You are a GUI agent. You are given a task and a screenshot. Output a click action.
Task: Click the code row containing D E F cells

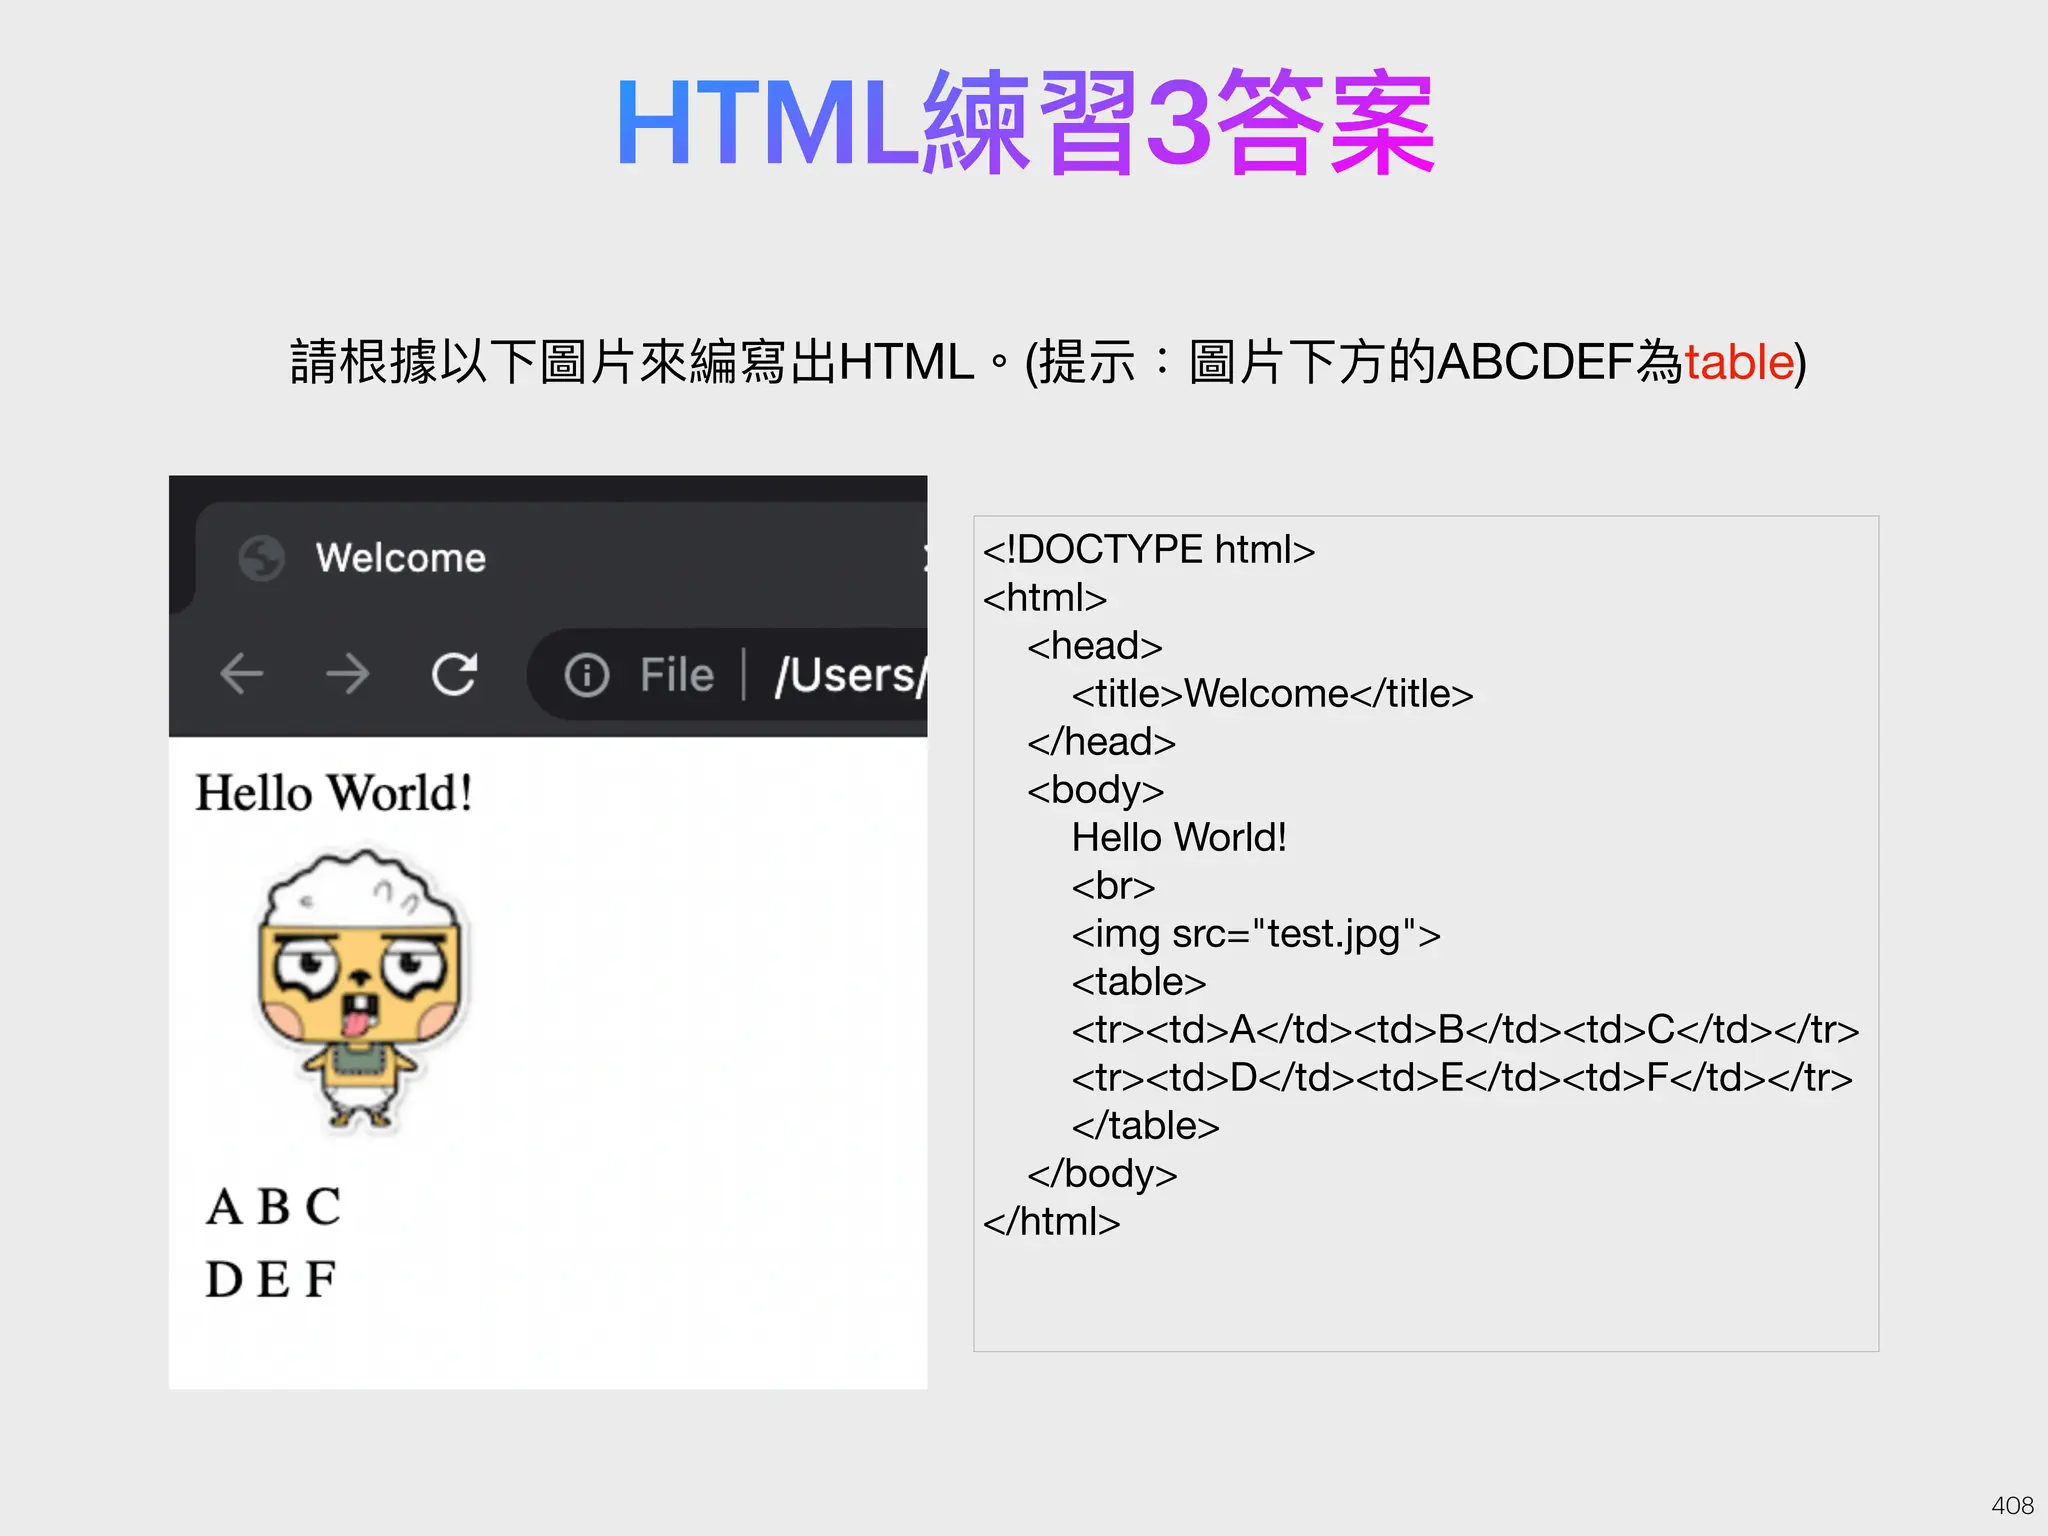[x=1462, y=1078]
